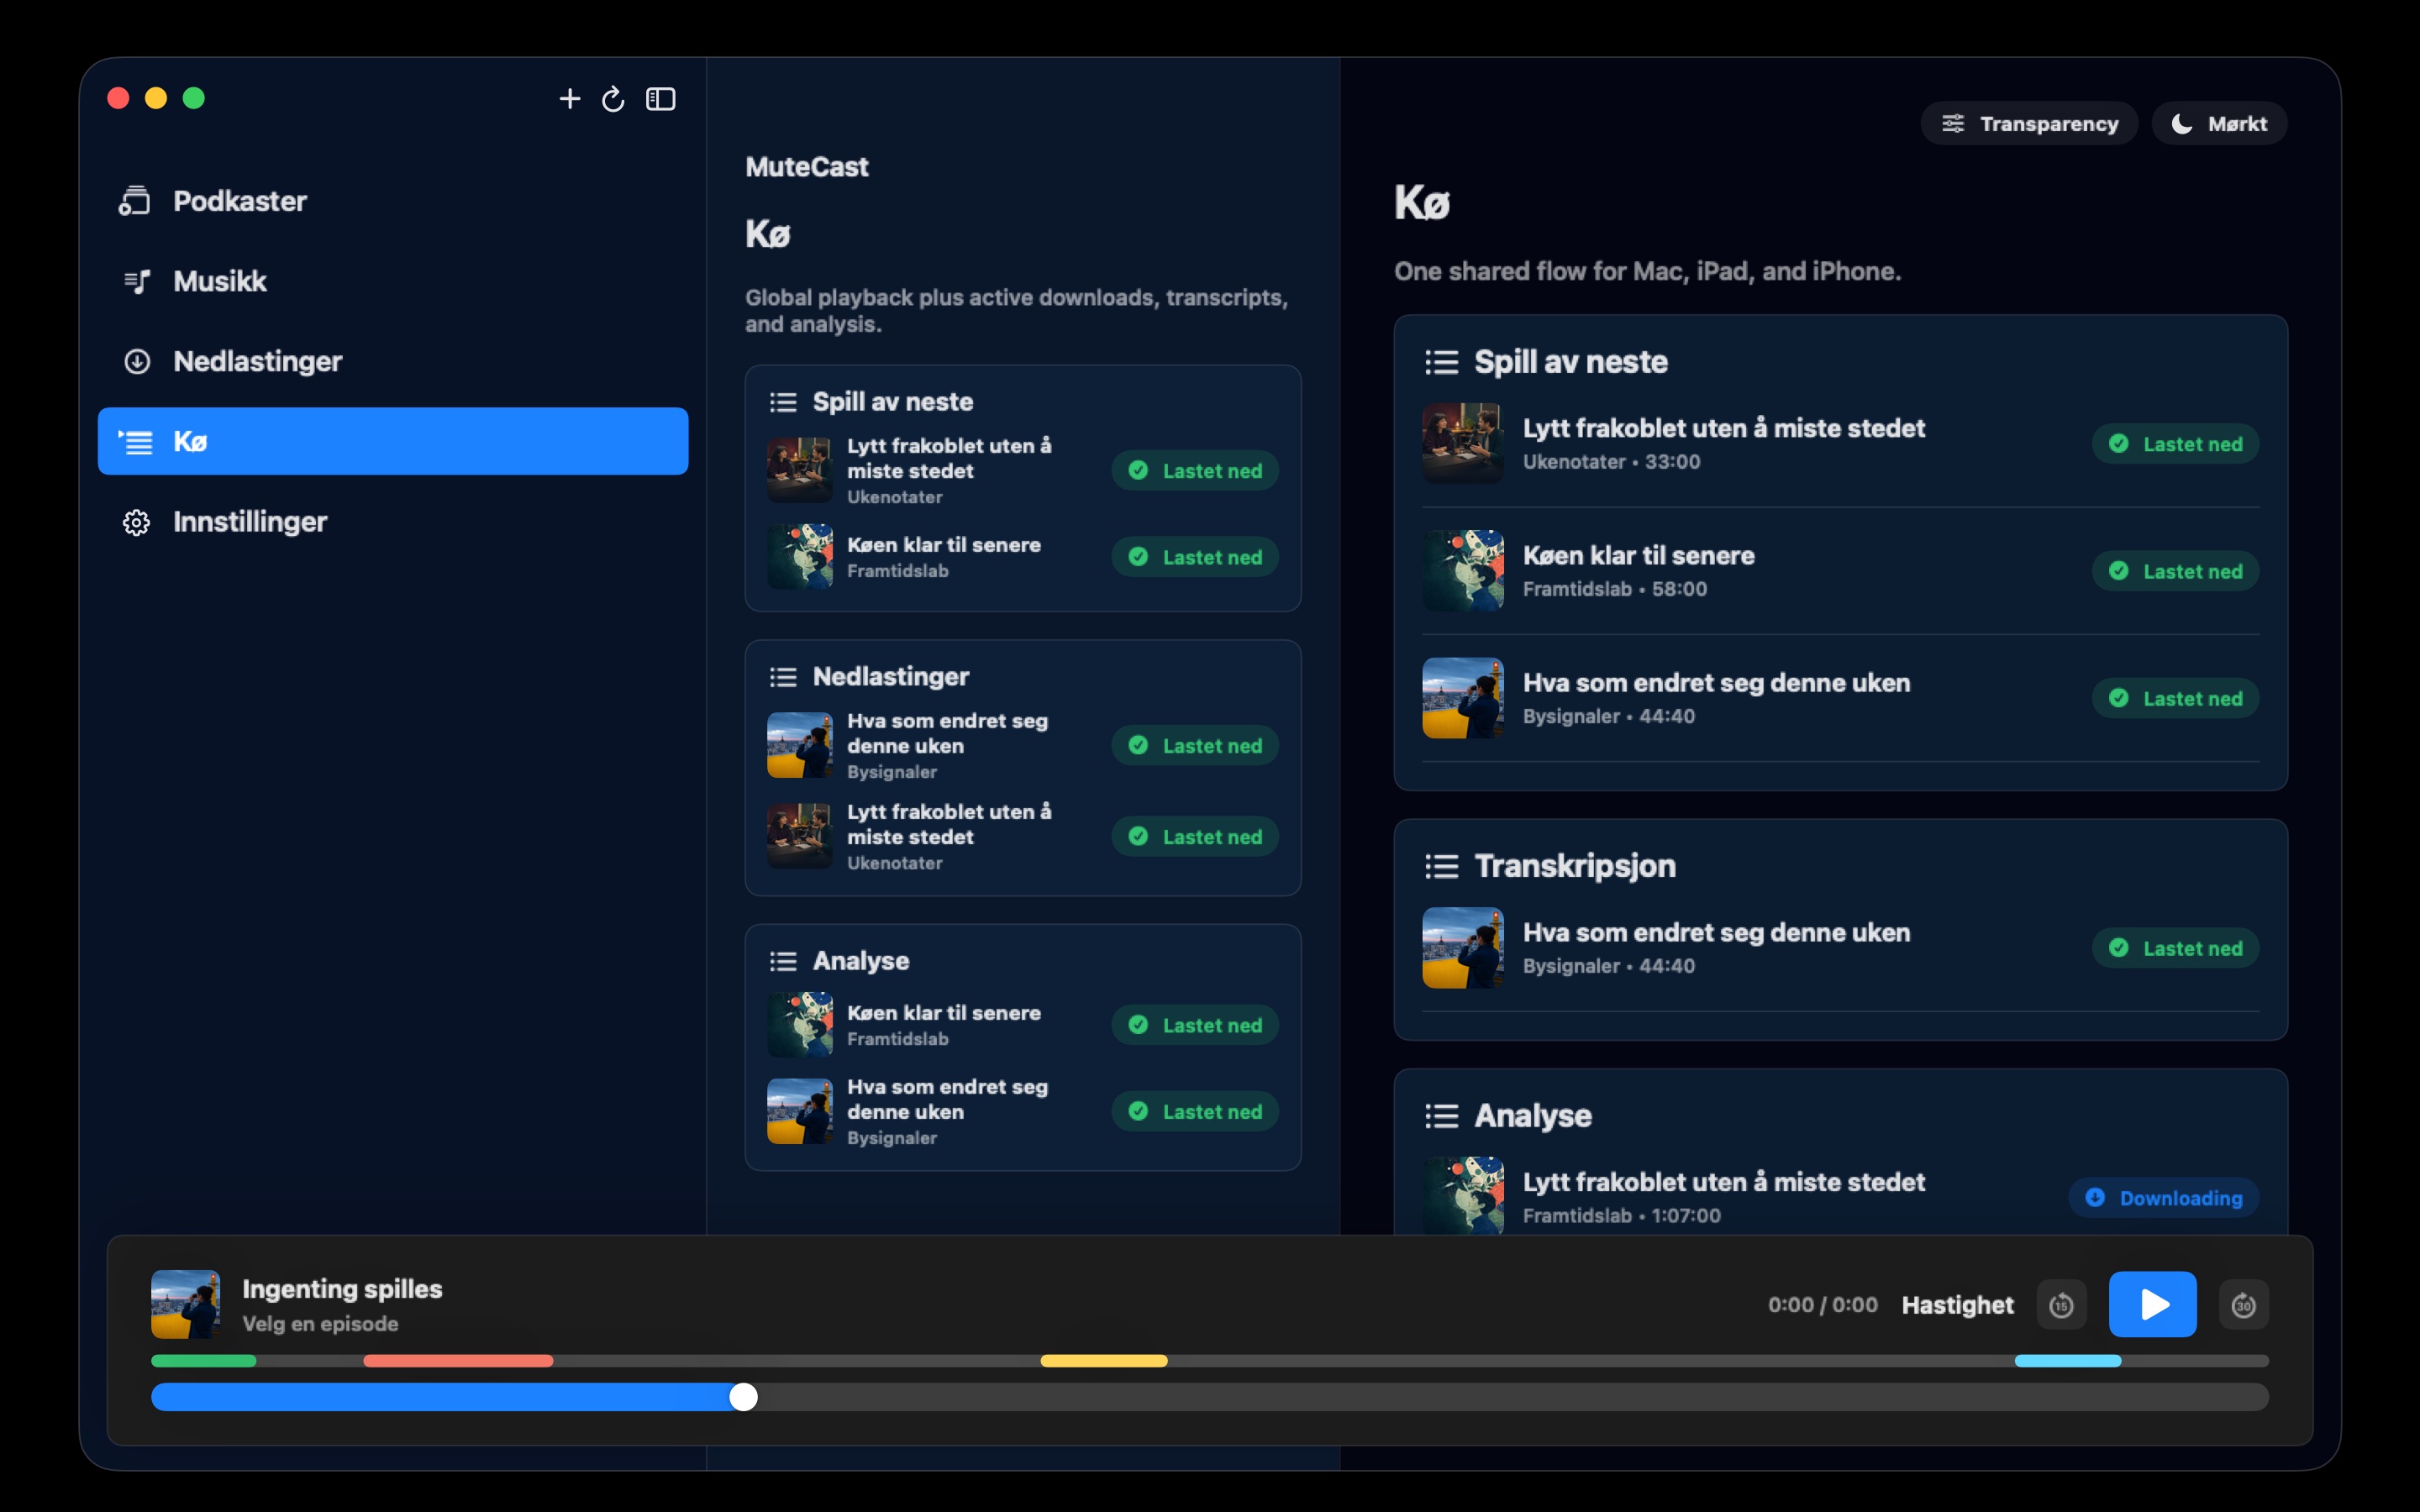The image size is (2420, 1512).
Task: Click the light blue segment on the chapter bar
Action: tap(2068, 1361)
